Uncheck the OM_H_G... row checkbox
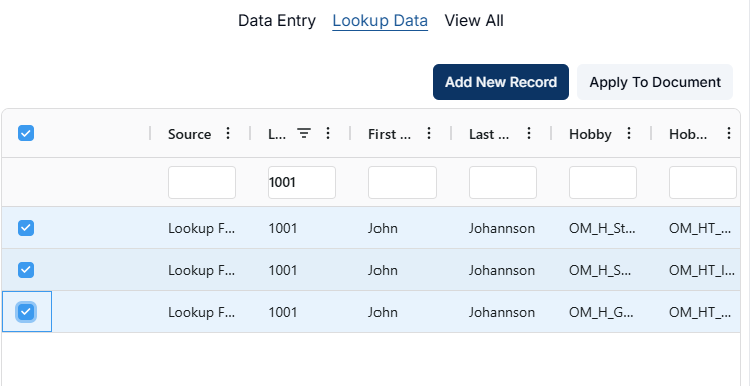Viewport: 756px width, 386px height. point(26,312)
